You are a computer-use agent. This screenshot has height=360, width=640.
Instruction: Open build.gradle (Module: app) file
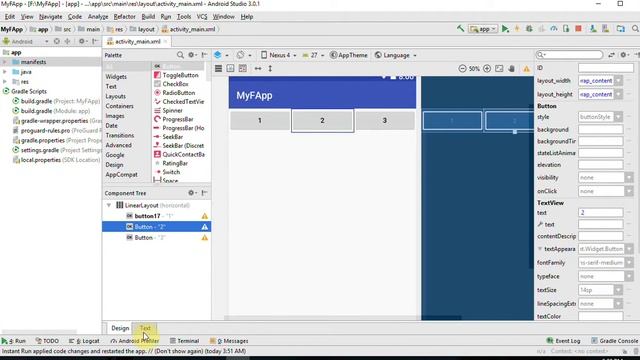(x=51, y=111)
